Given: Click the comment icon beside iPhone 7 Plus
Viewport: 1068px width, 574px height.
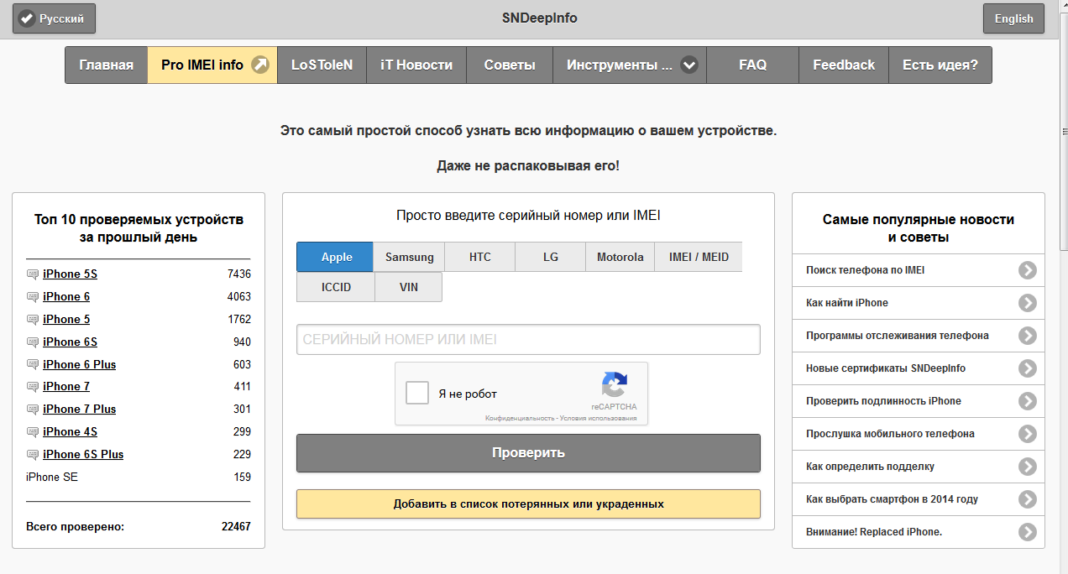Looking at the screenshot, I should click(32, 409).
